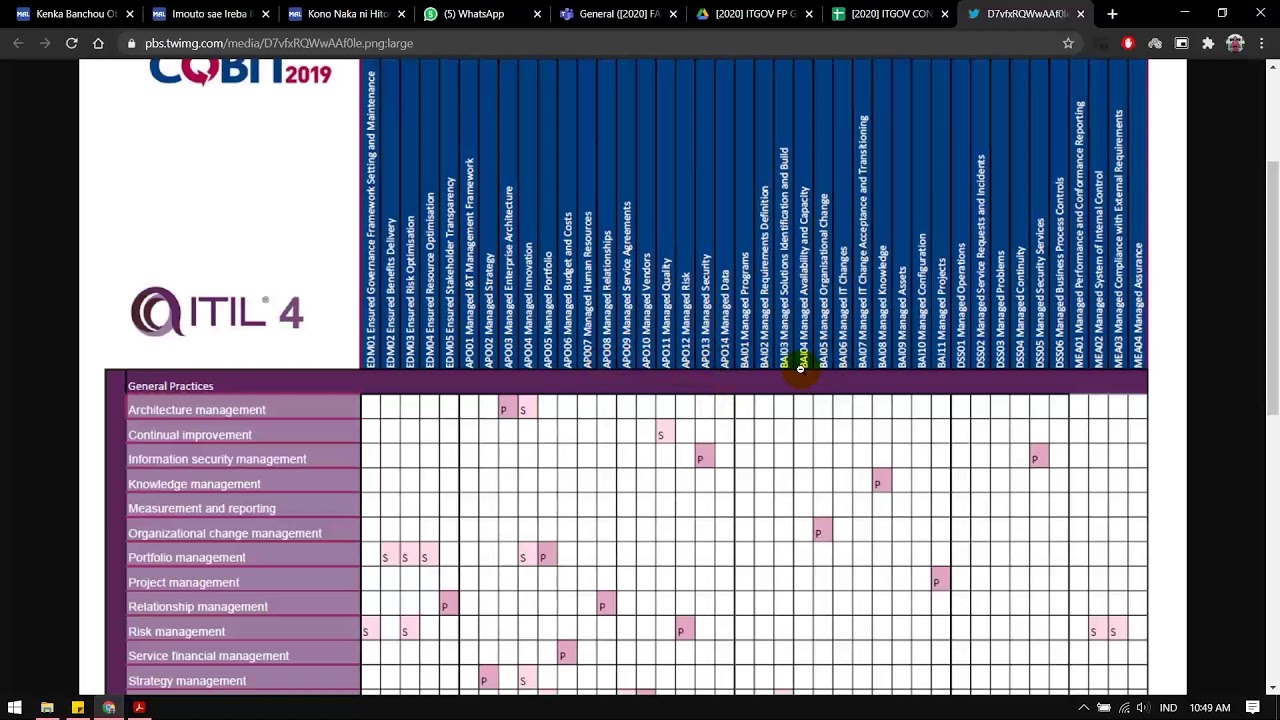Open Adobe Acrobat from the taskbar
This screenshot has width=1280, height=720.
point(139,708)
